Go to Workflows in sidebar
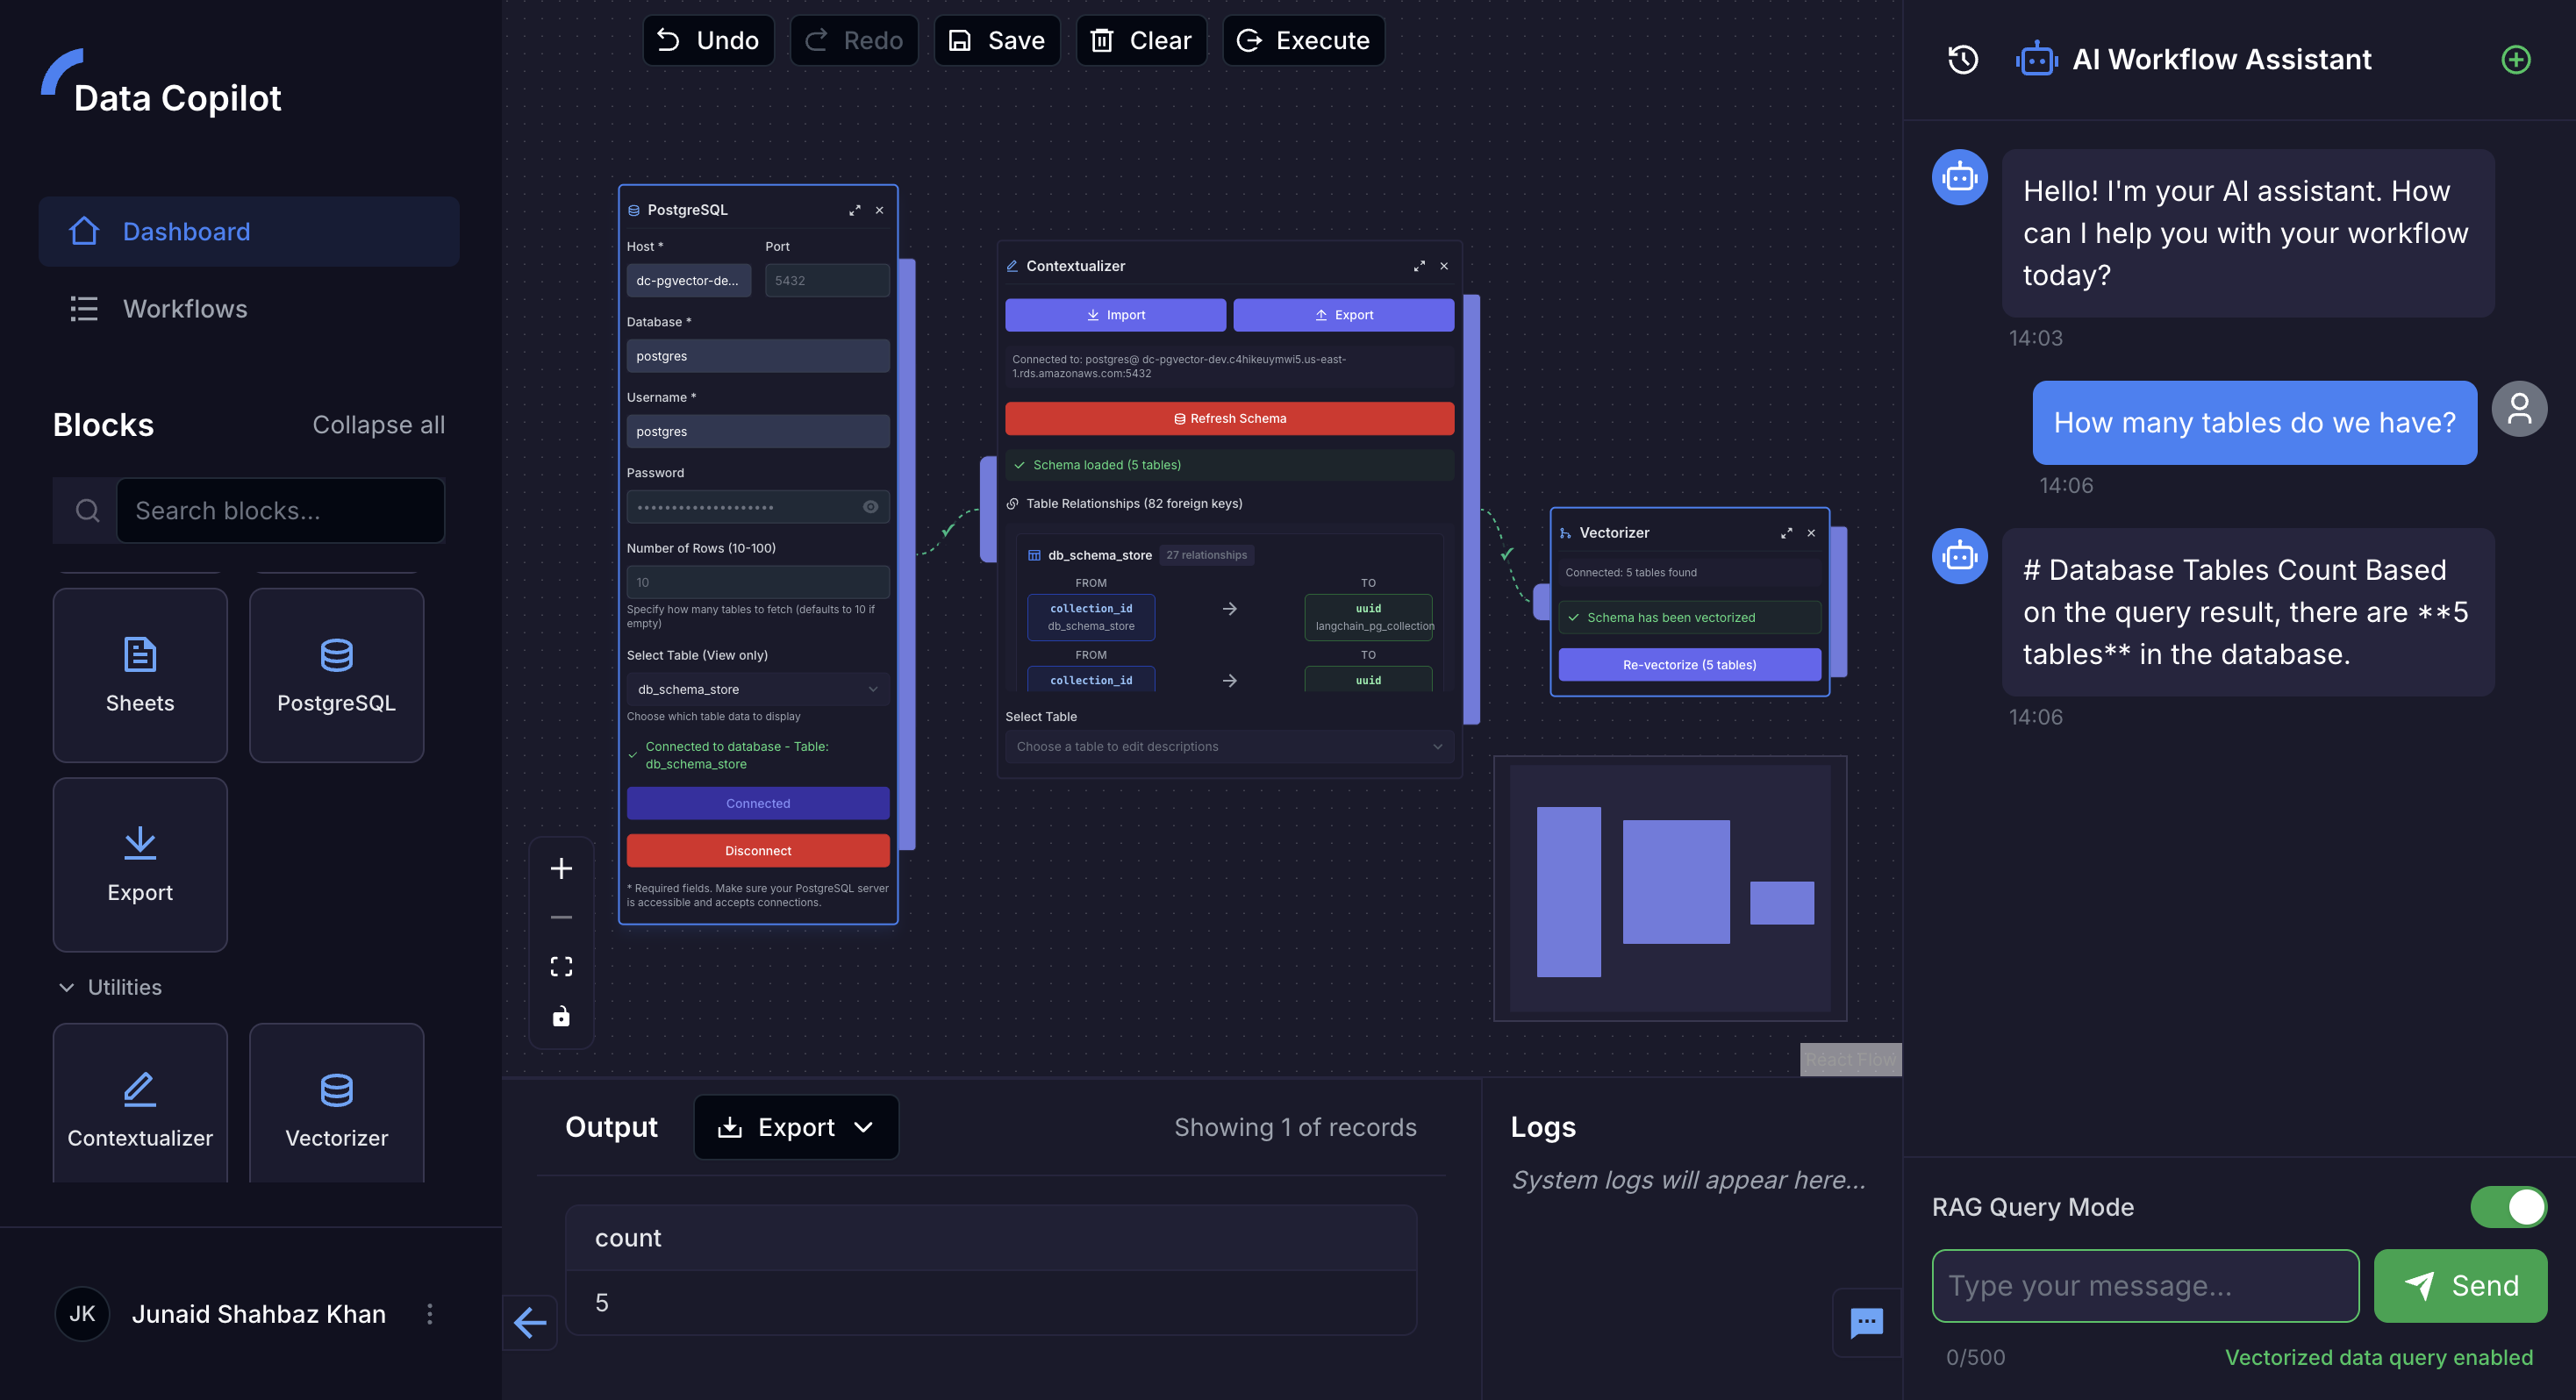Image resolution: width=2576 pixels, height=1400 pixels. tap(185, 309)
